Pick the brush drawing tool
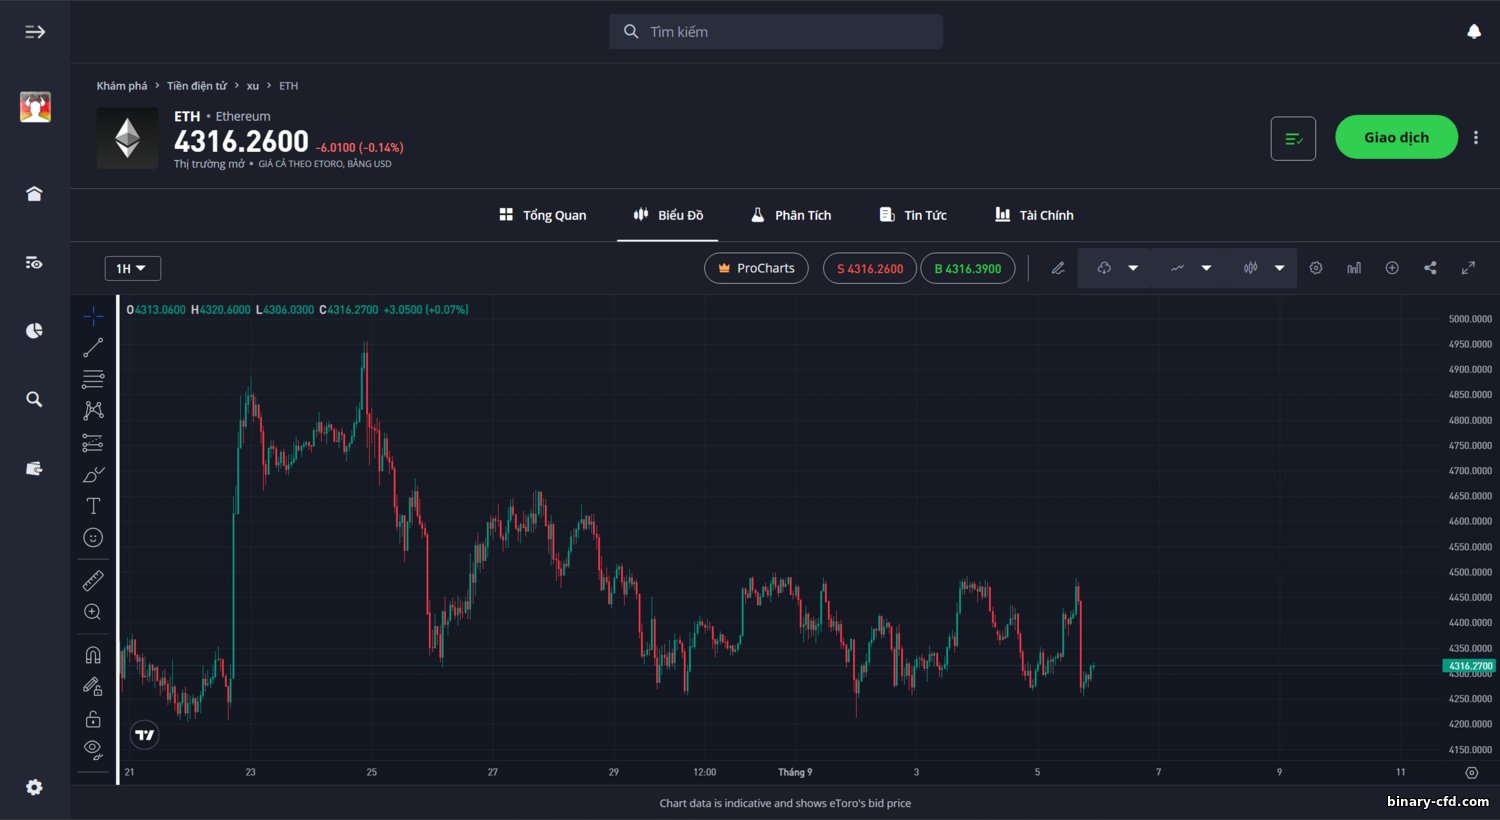The height and width of the screenshot is (820, 1500). click(93, 474)
